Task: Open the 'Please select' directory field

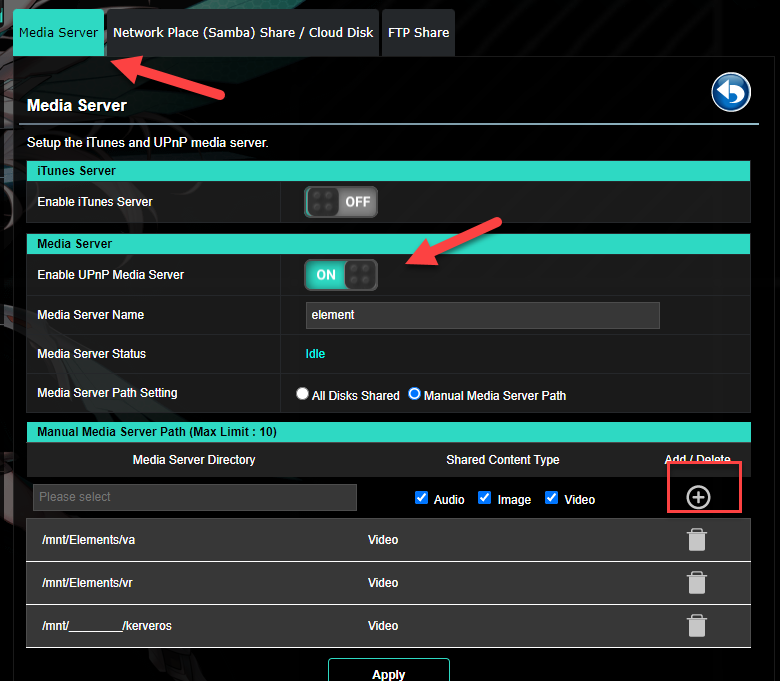Action: (x=195, y=497)
